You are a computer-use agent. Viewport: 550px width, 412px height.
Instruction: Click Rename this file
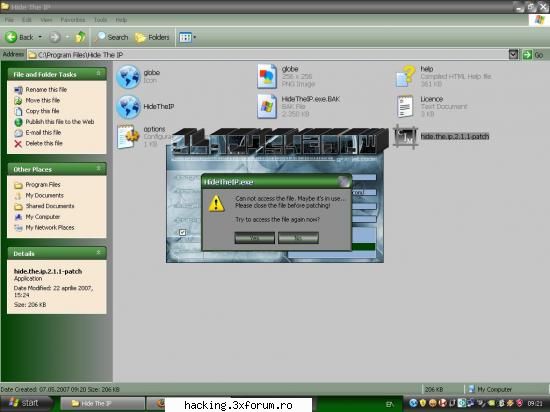(40, 90)
